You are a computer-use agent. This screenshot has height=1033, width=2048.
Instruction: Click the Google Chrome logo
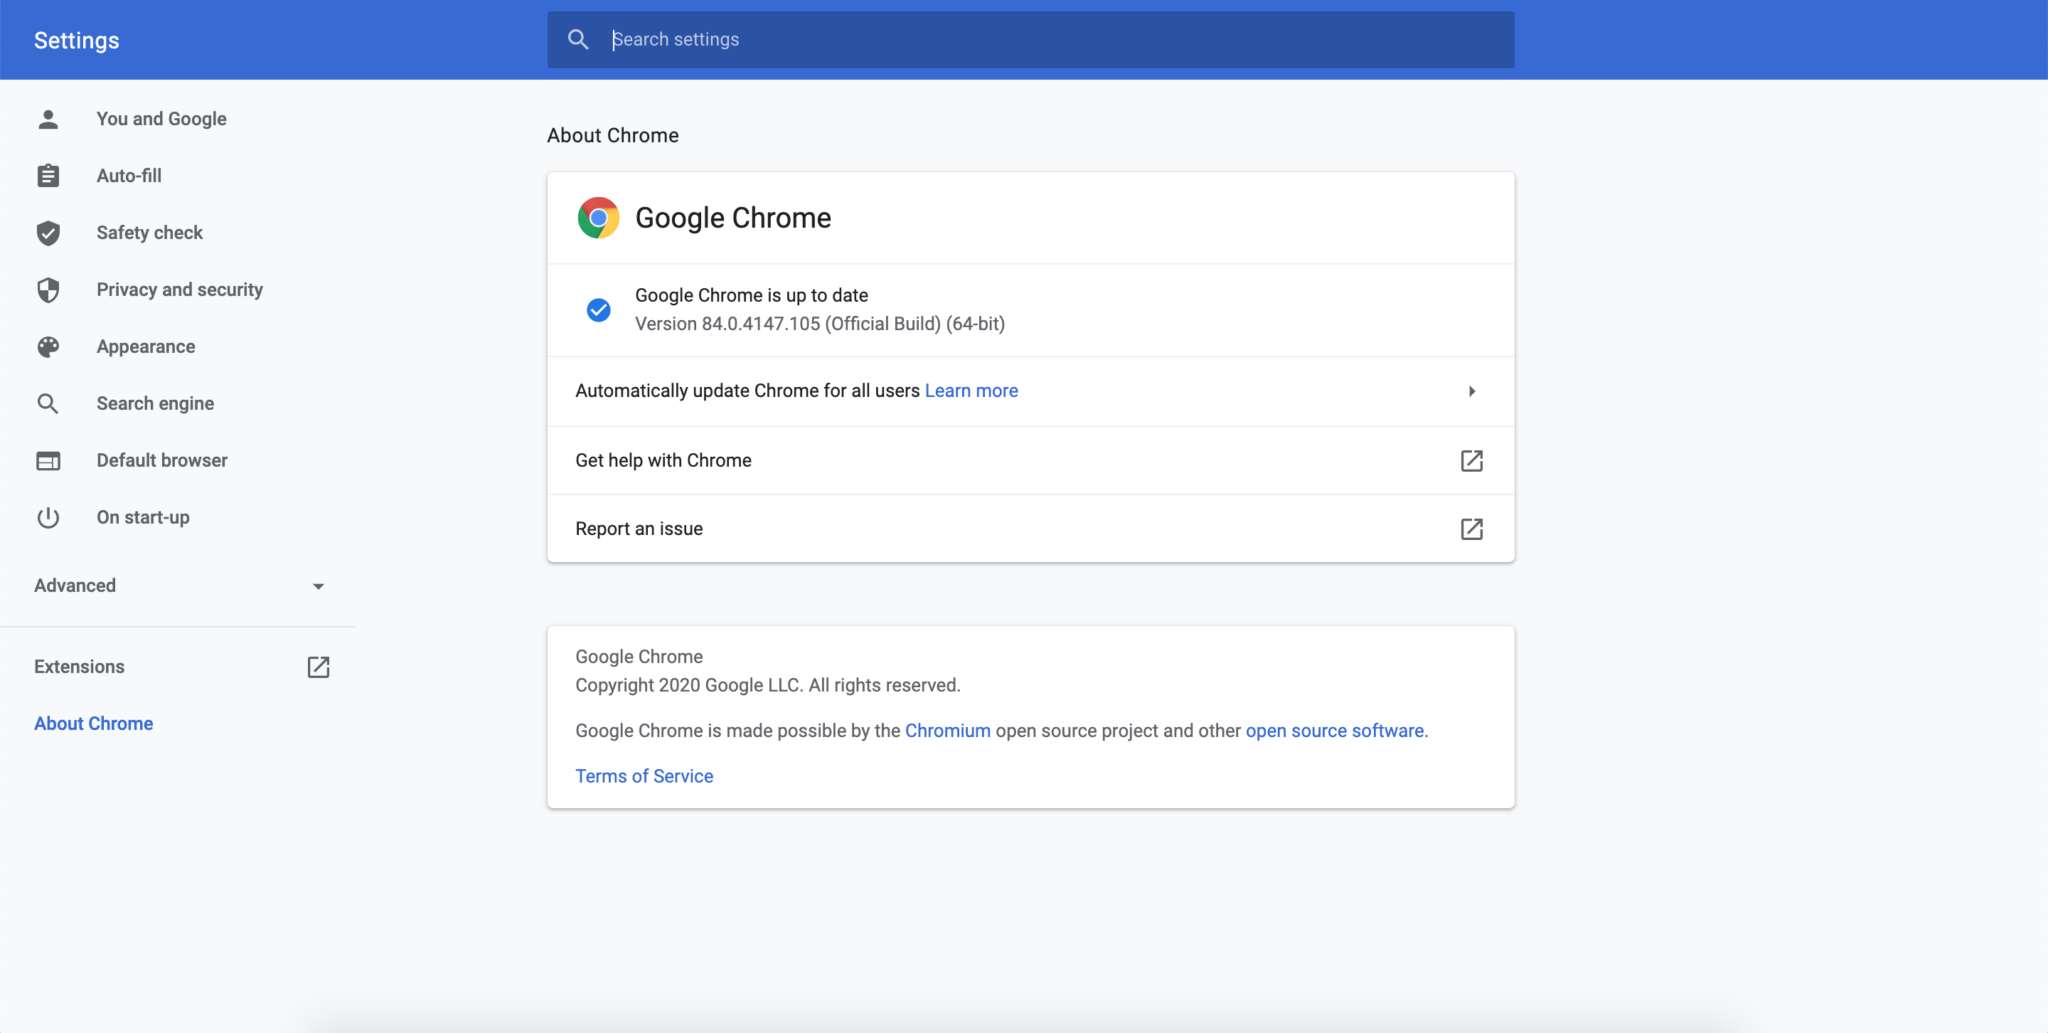click(x=598, y=216)
